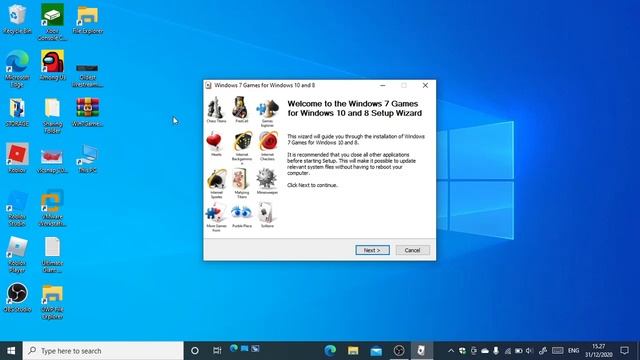
Task: Open the Action Center notifications
Action: [624, 351]
